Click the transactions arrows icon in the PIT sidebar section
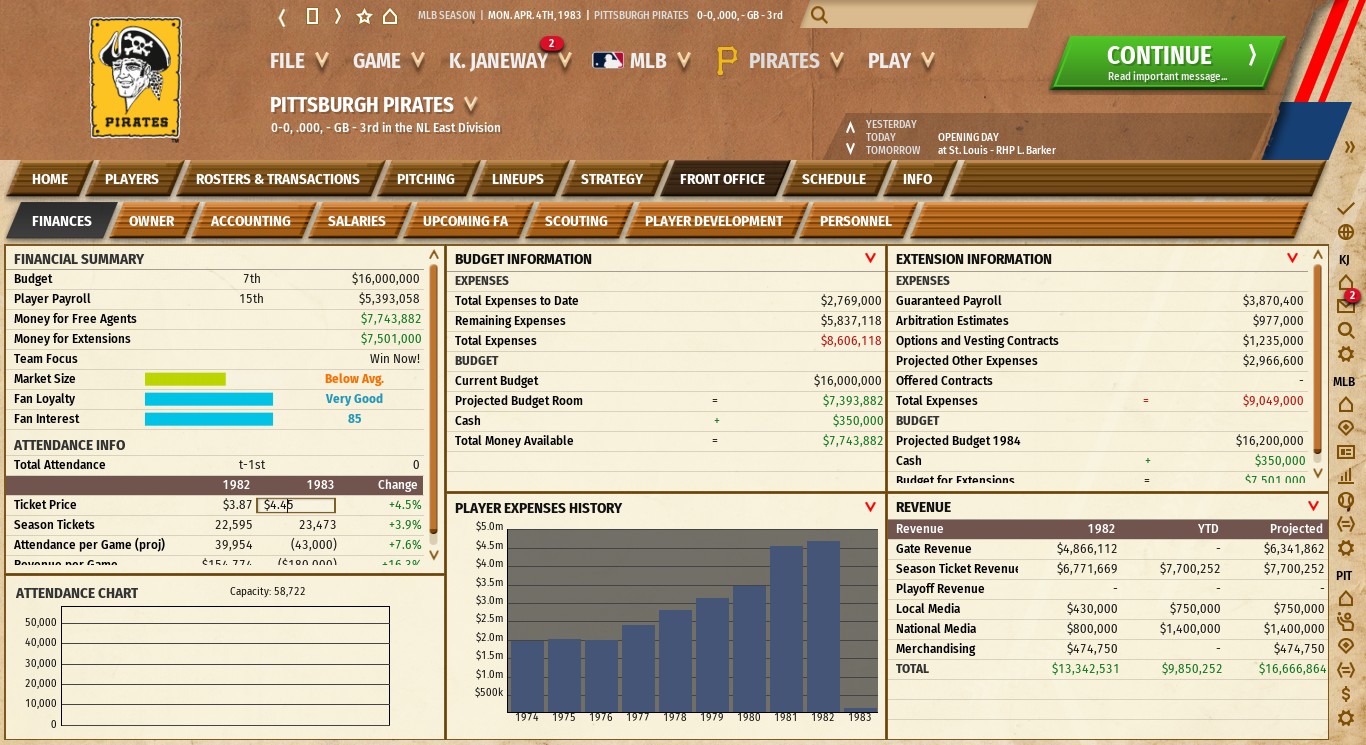This screenshot has height=745, width=1366. (1345, 670)
